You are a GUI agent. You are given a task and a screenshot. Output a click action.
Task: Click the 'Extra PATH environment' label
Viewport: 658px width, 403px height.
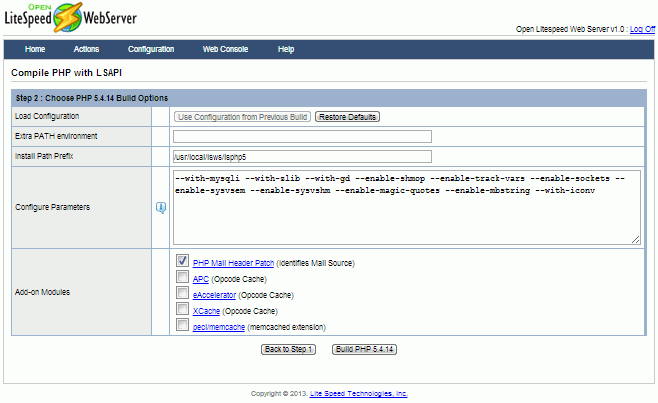[56, 136]
